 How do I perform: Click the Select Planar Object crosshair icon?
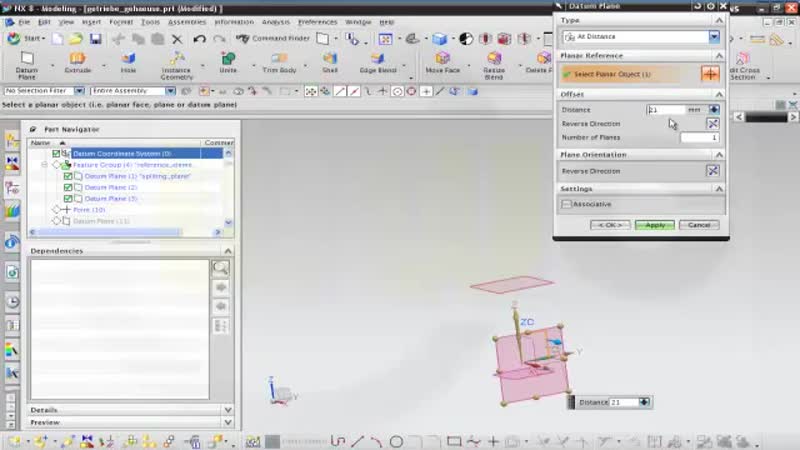[x=710, y=74]
